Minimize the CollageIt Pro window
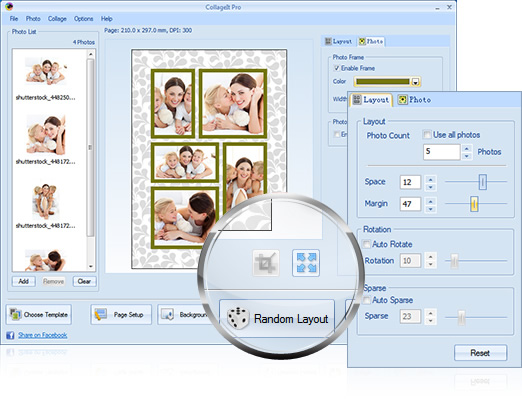 (437, 7)
